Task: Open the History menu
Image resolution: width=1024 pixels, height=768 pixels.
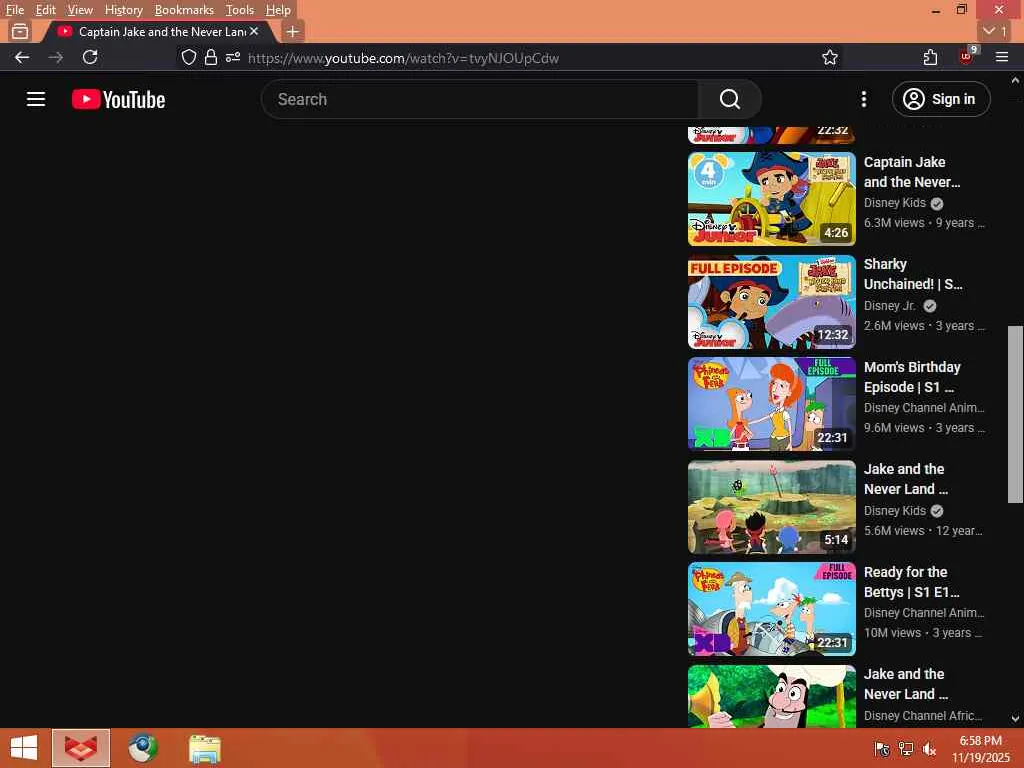Action: (123, 10)
